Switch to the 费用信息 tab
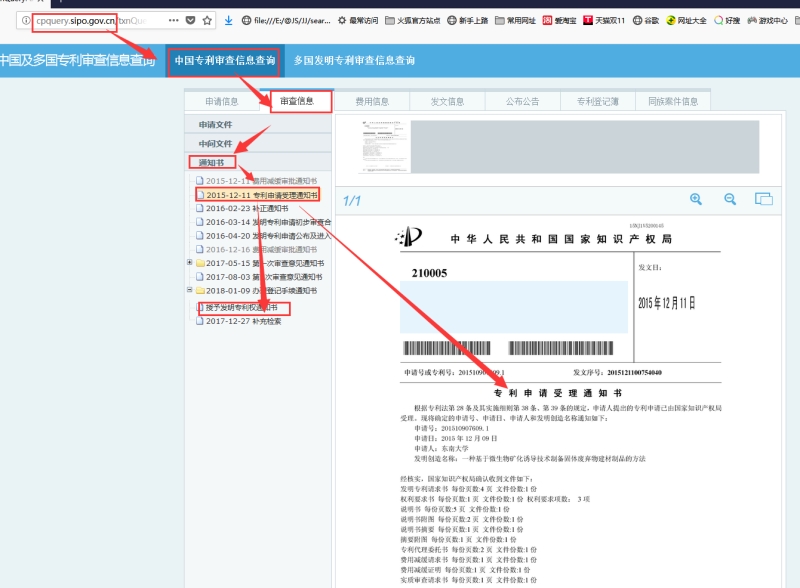This screenshot has width=800, height=588. 372,102
